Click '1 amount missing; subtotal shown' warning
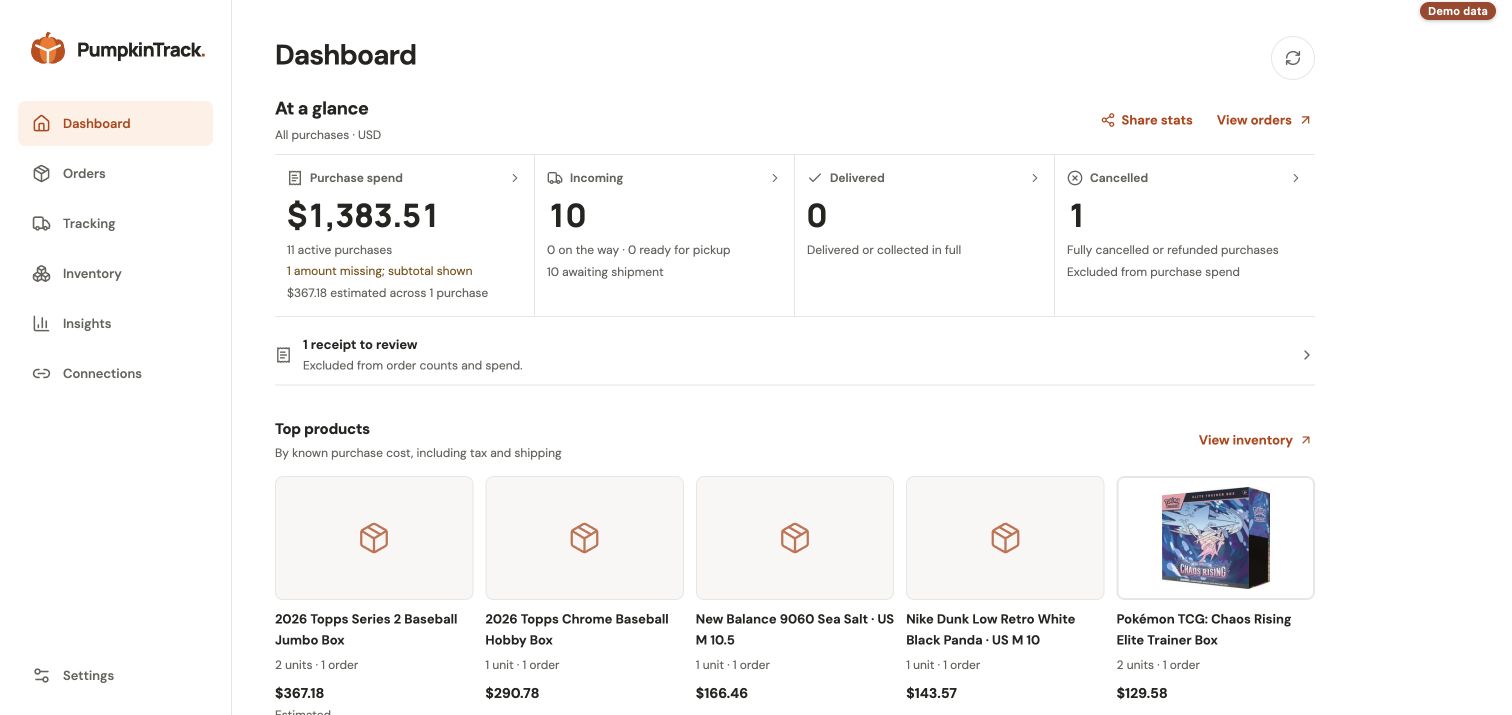The width and height of the screenshot is (1512, 715). coord(379,271)
